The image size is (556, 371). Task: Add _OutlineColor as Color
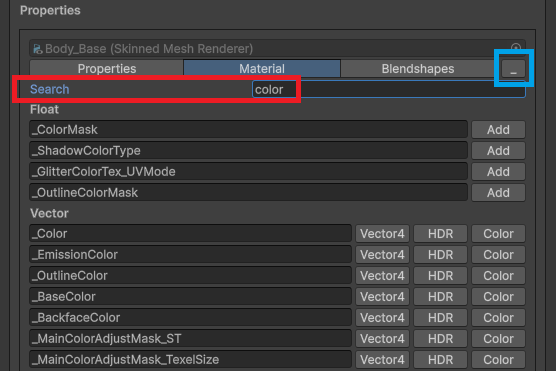point(498,276)
